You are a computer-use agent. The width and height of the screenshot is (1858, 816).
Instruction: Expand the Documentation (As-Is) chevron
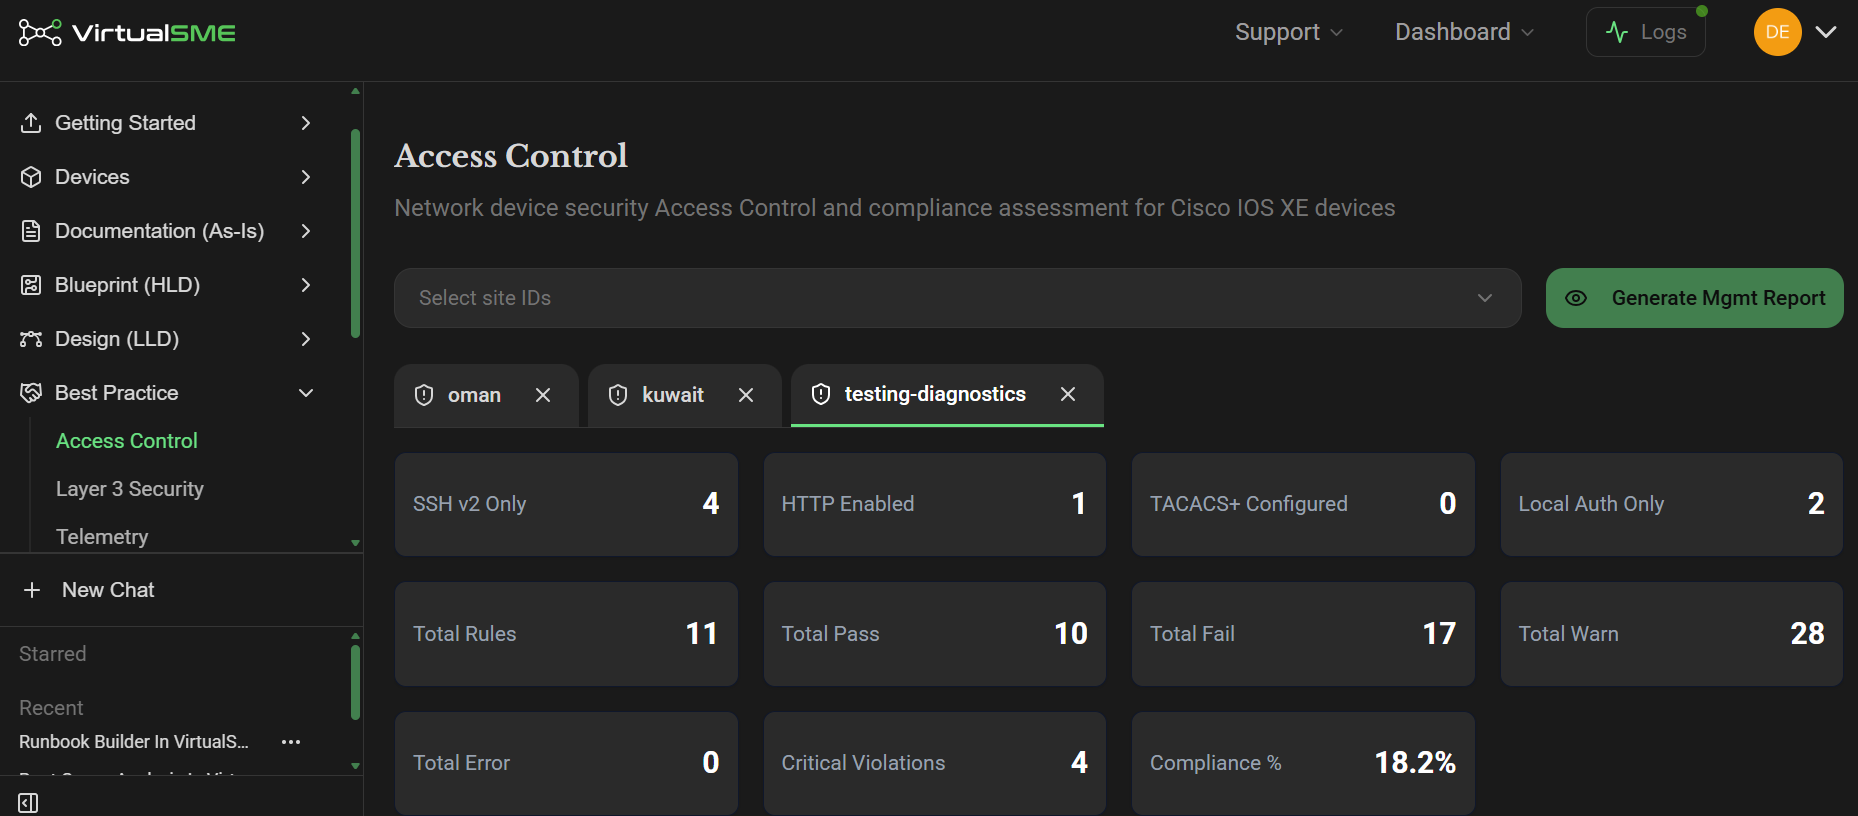(306, 231)
